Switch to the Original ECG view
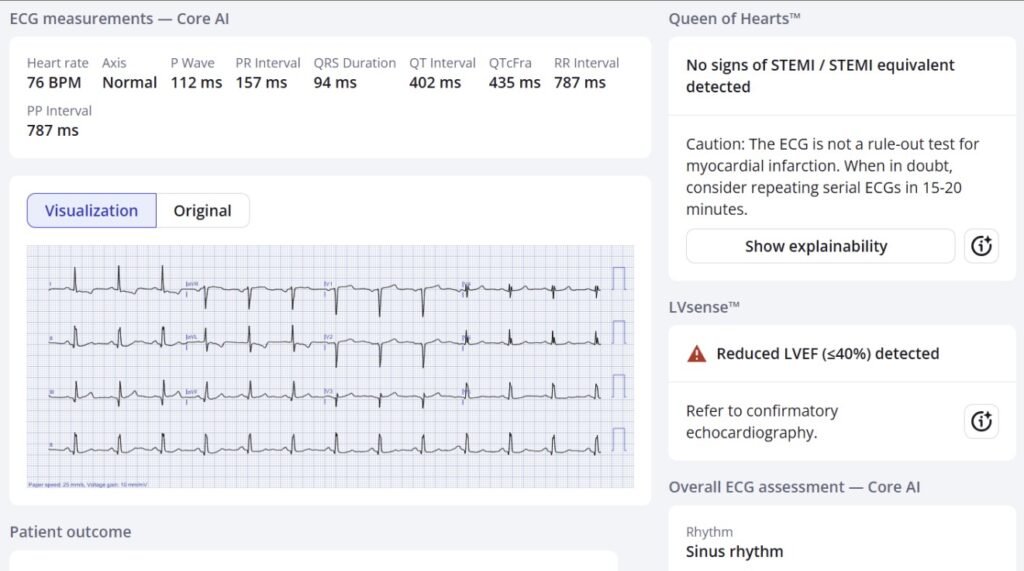Viewport: 1024px width, 571px height. click(202, 211)
